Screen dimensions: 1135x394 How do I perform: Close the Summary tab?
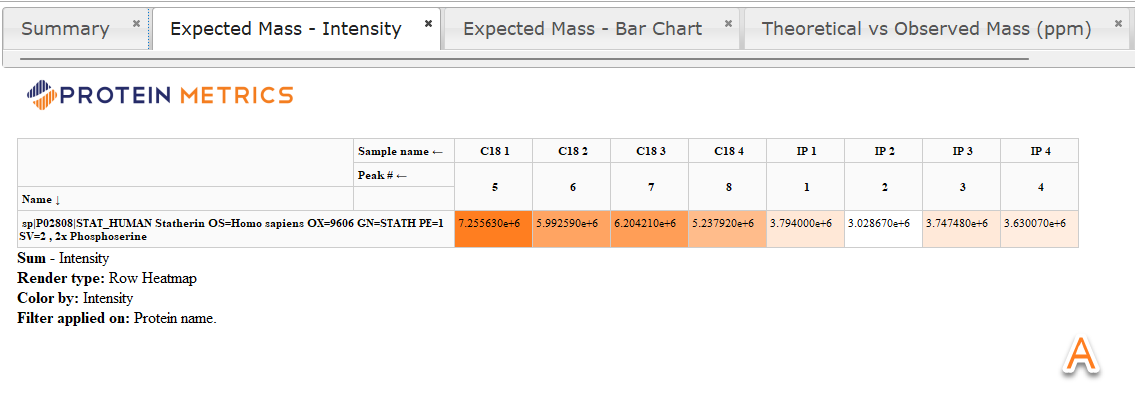tap(136, 23)
